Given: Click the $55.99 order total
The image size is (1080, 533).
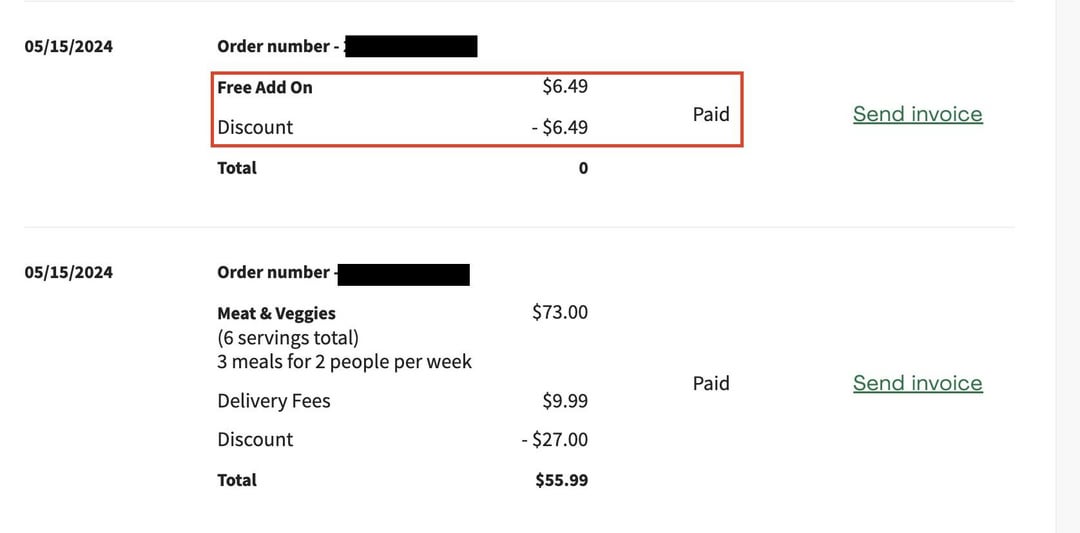Looking at the screenshot, I should coord(561,480).
